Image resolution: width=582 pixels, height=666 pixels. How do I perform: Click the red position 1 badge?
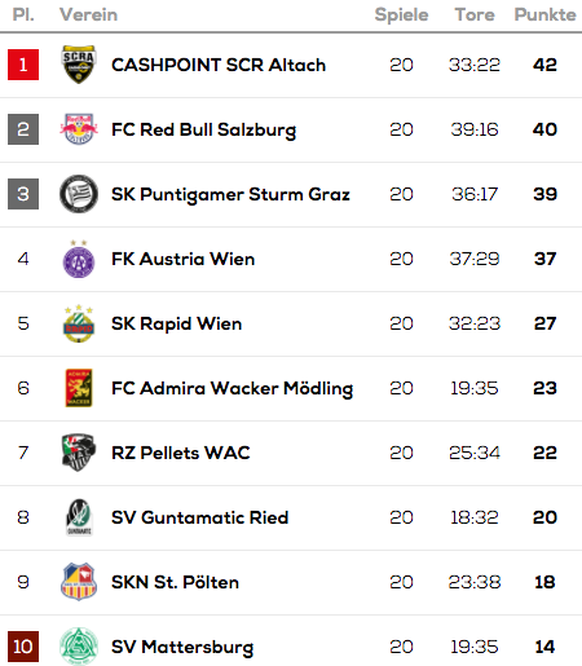click(23, 65)
